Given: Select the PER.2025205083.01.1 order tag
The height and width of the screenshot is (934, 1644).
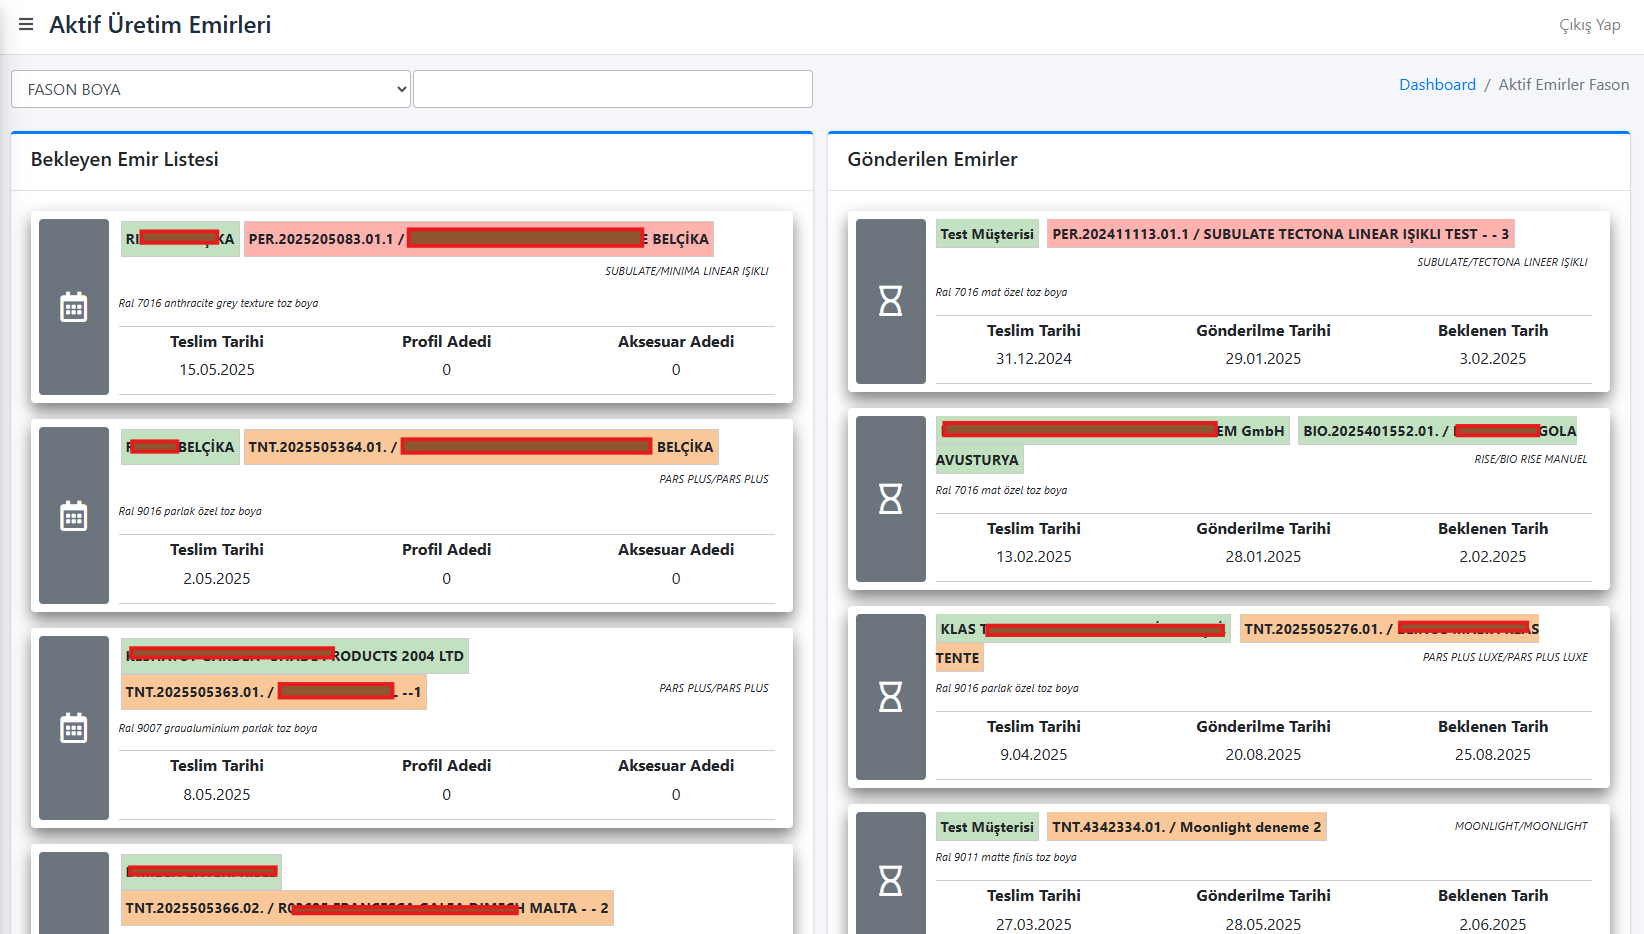Looking at the screenshot, I should (x=478, y=239).
